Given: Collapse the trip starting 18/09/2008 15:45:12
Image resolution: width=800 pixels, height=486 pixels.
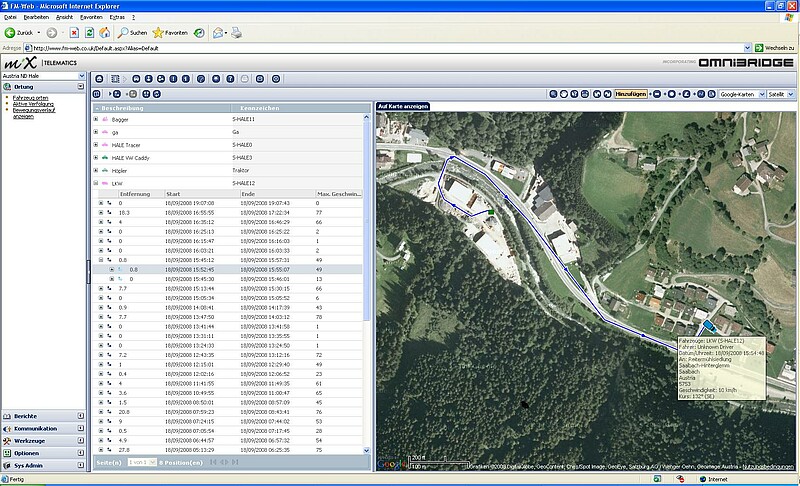Looking at the screenshot, I should click(101, 260).
